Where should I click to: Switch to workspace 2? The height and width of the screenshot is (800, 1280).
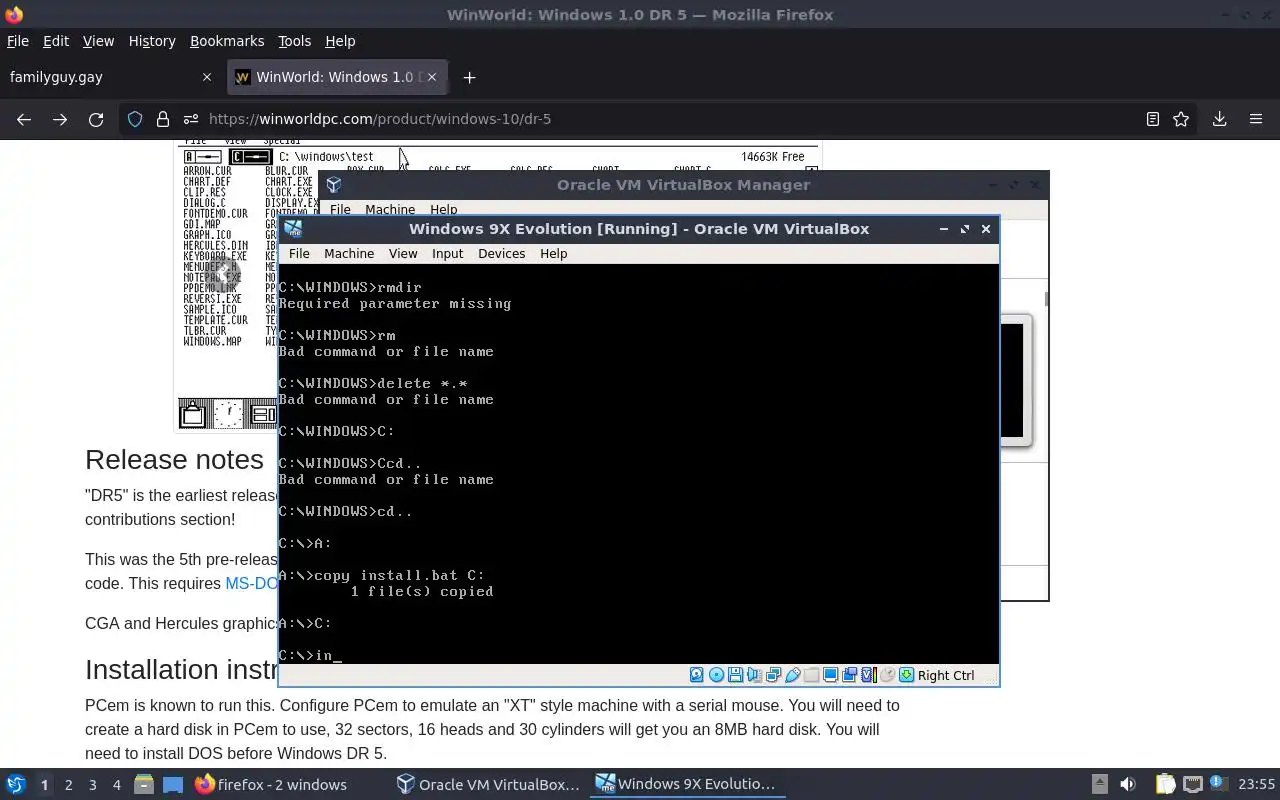point(68,785)
